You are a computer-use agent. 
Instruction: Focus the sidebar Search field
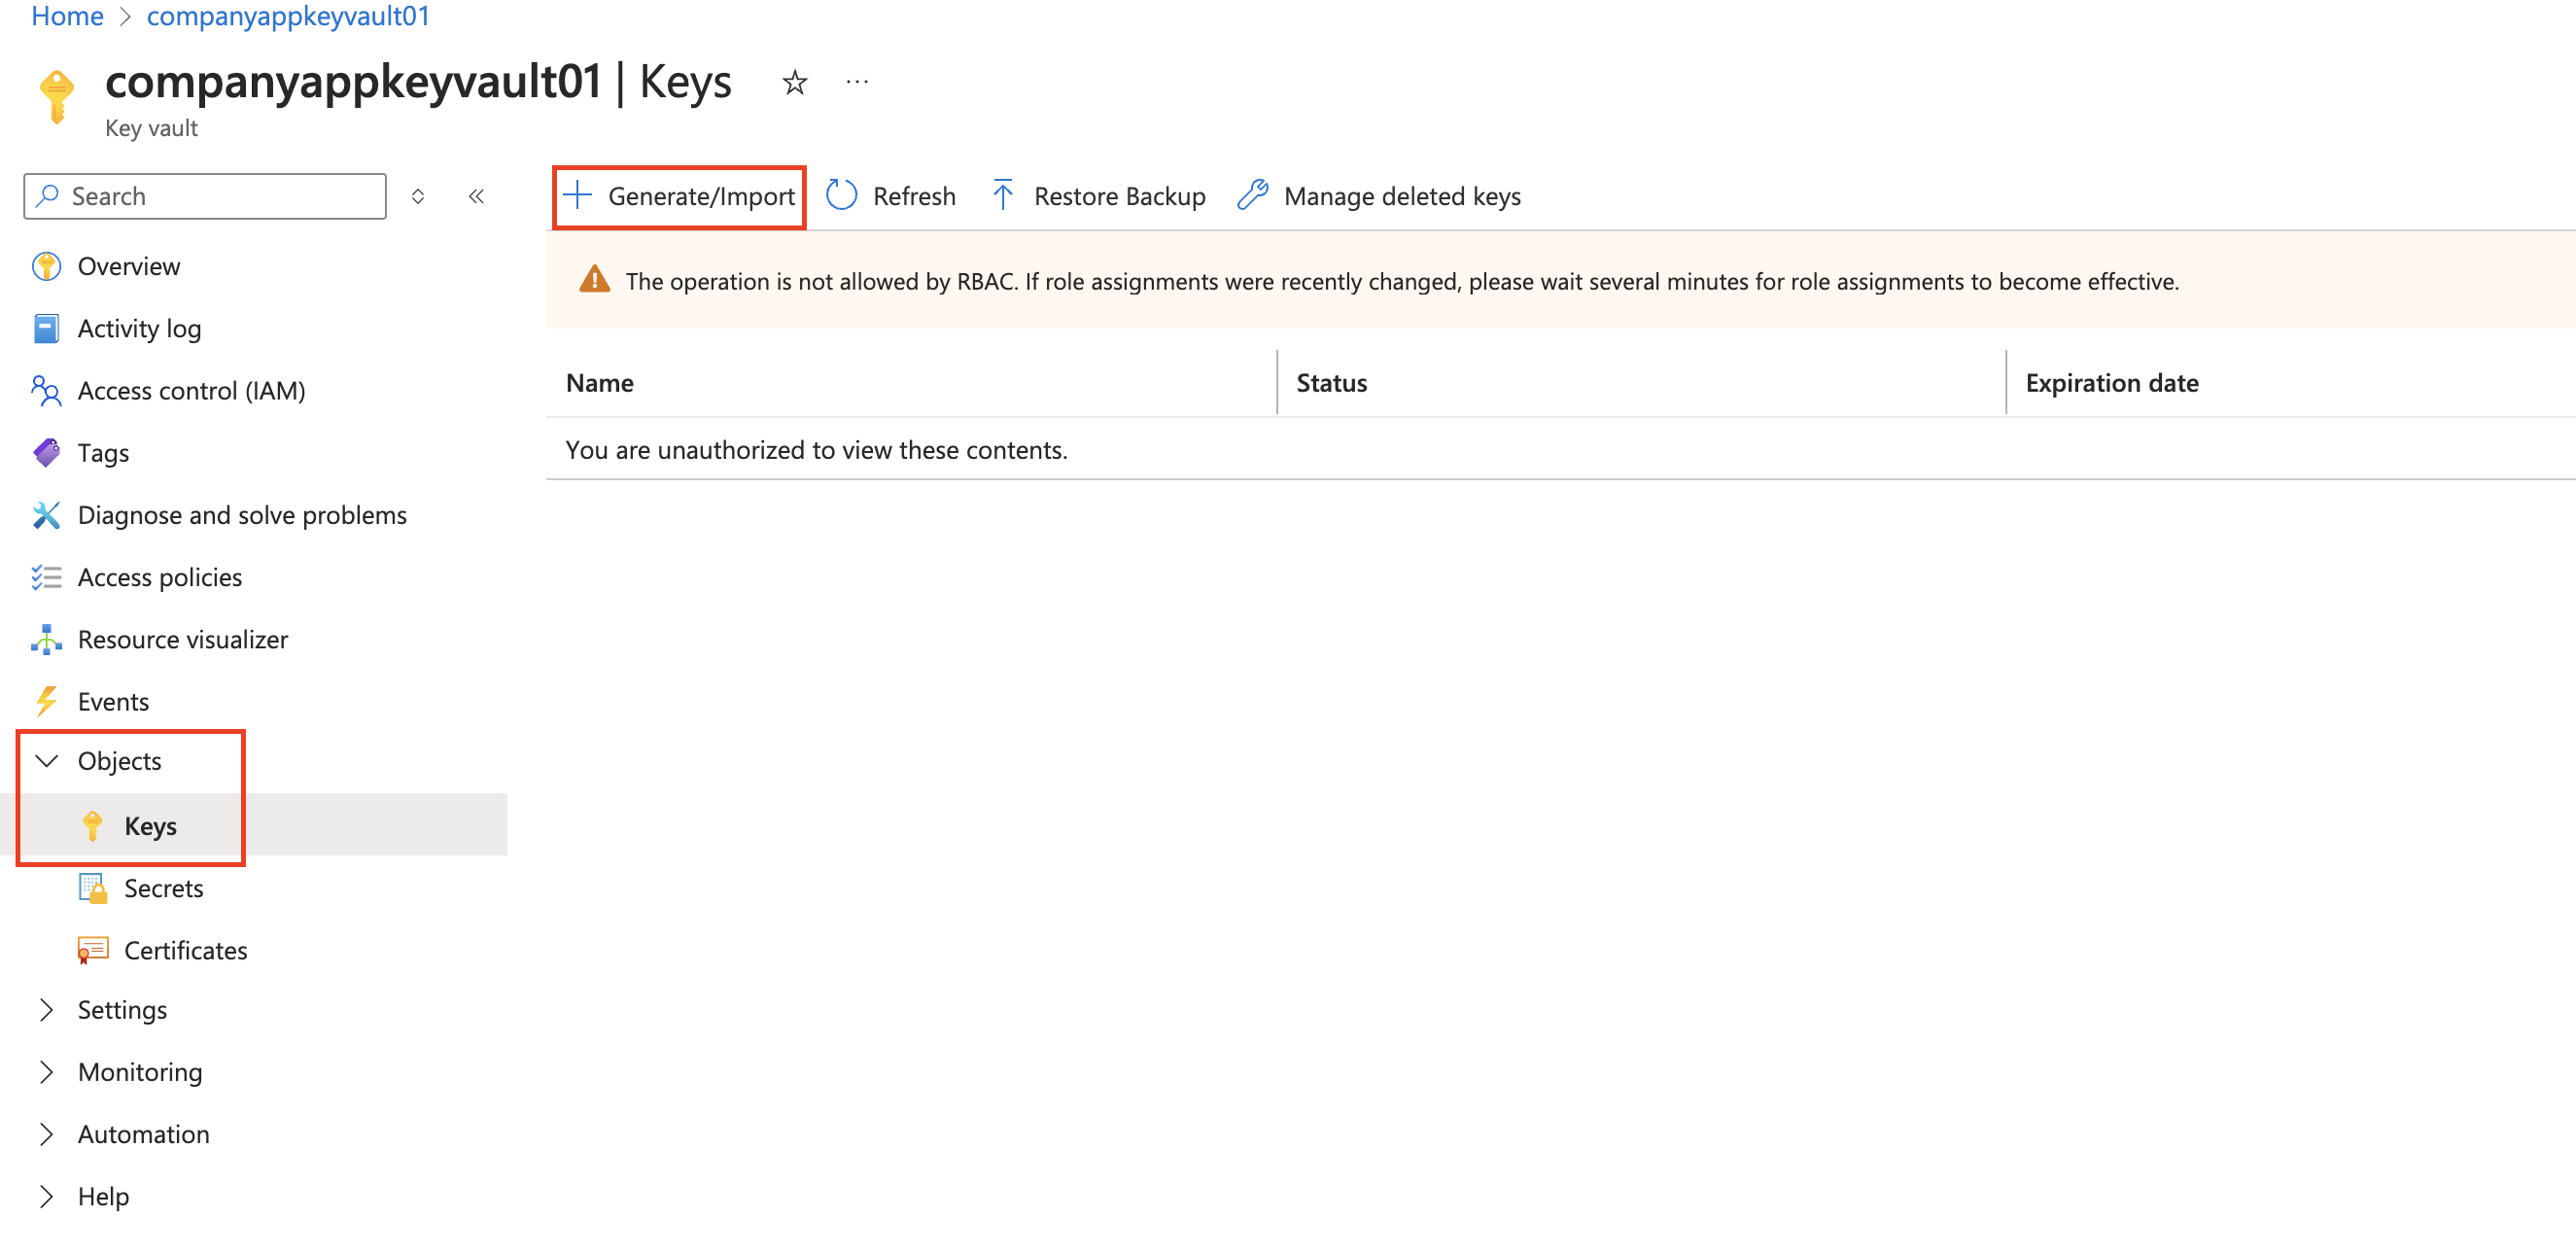(x=205, y=196)
